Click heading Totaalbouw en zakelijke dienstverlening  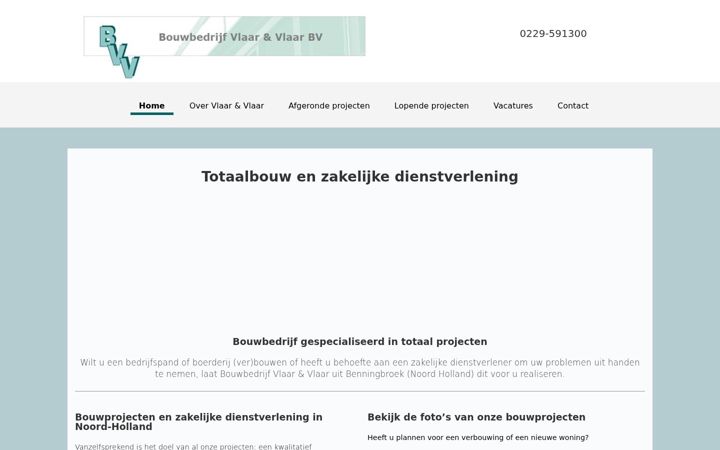point(360,177)
